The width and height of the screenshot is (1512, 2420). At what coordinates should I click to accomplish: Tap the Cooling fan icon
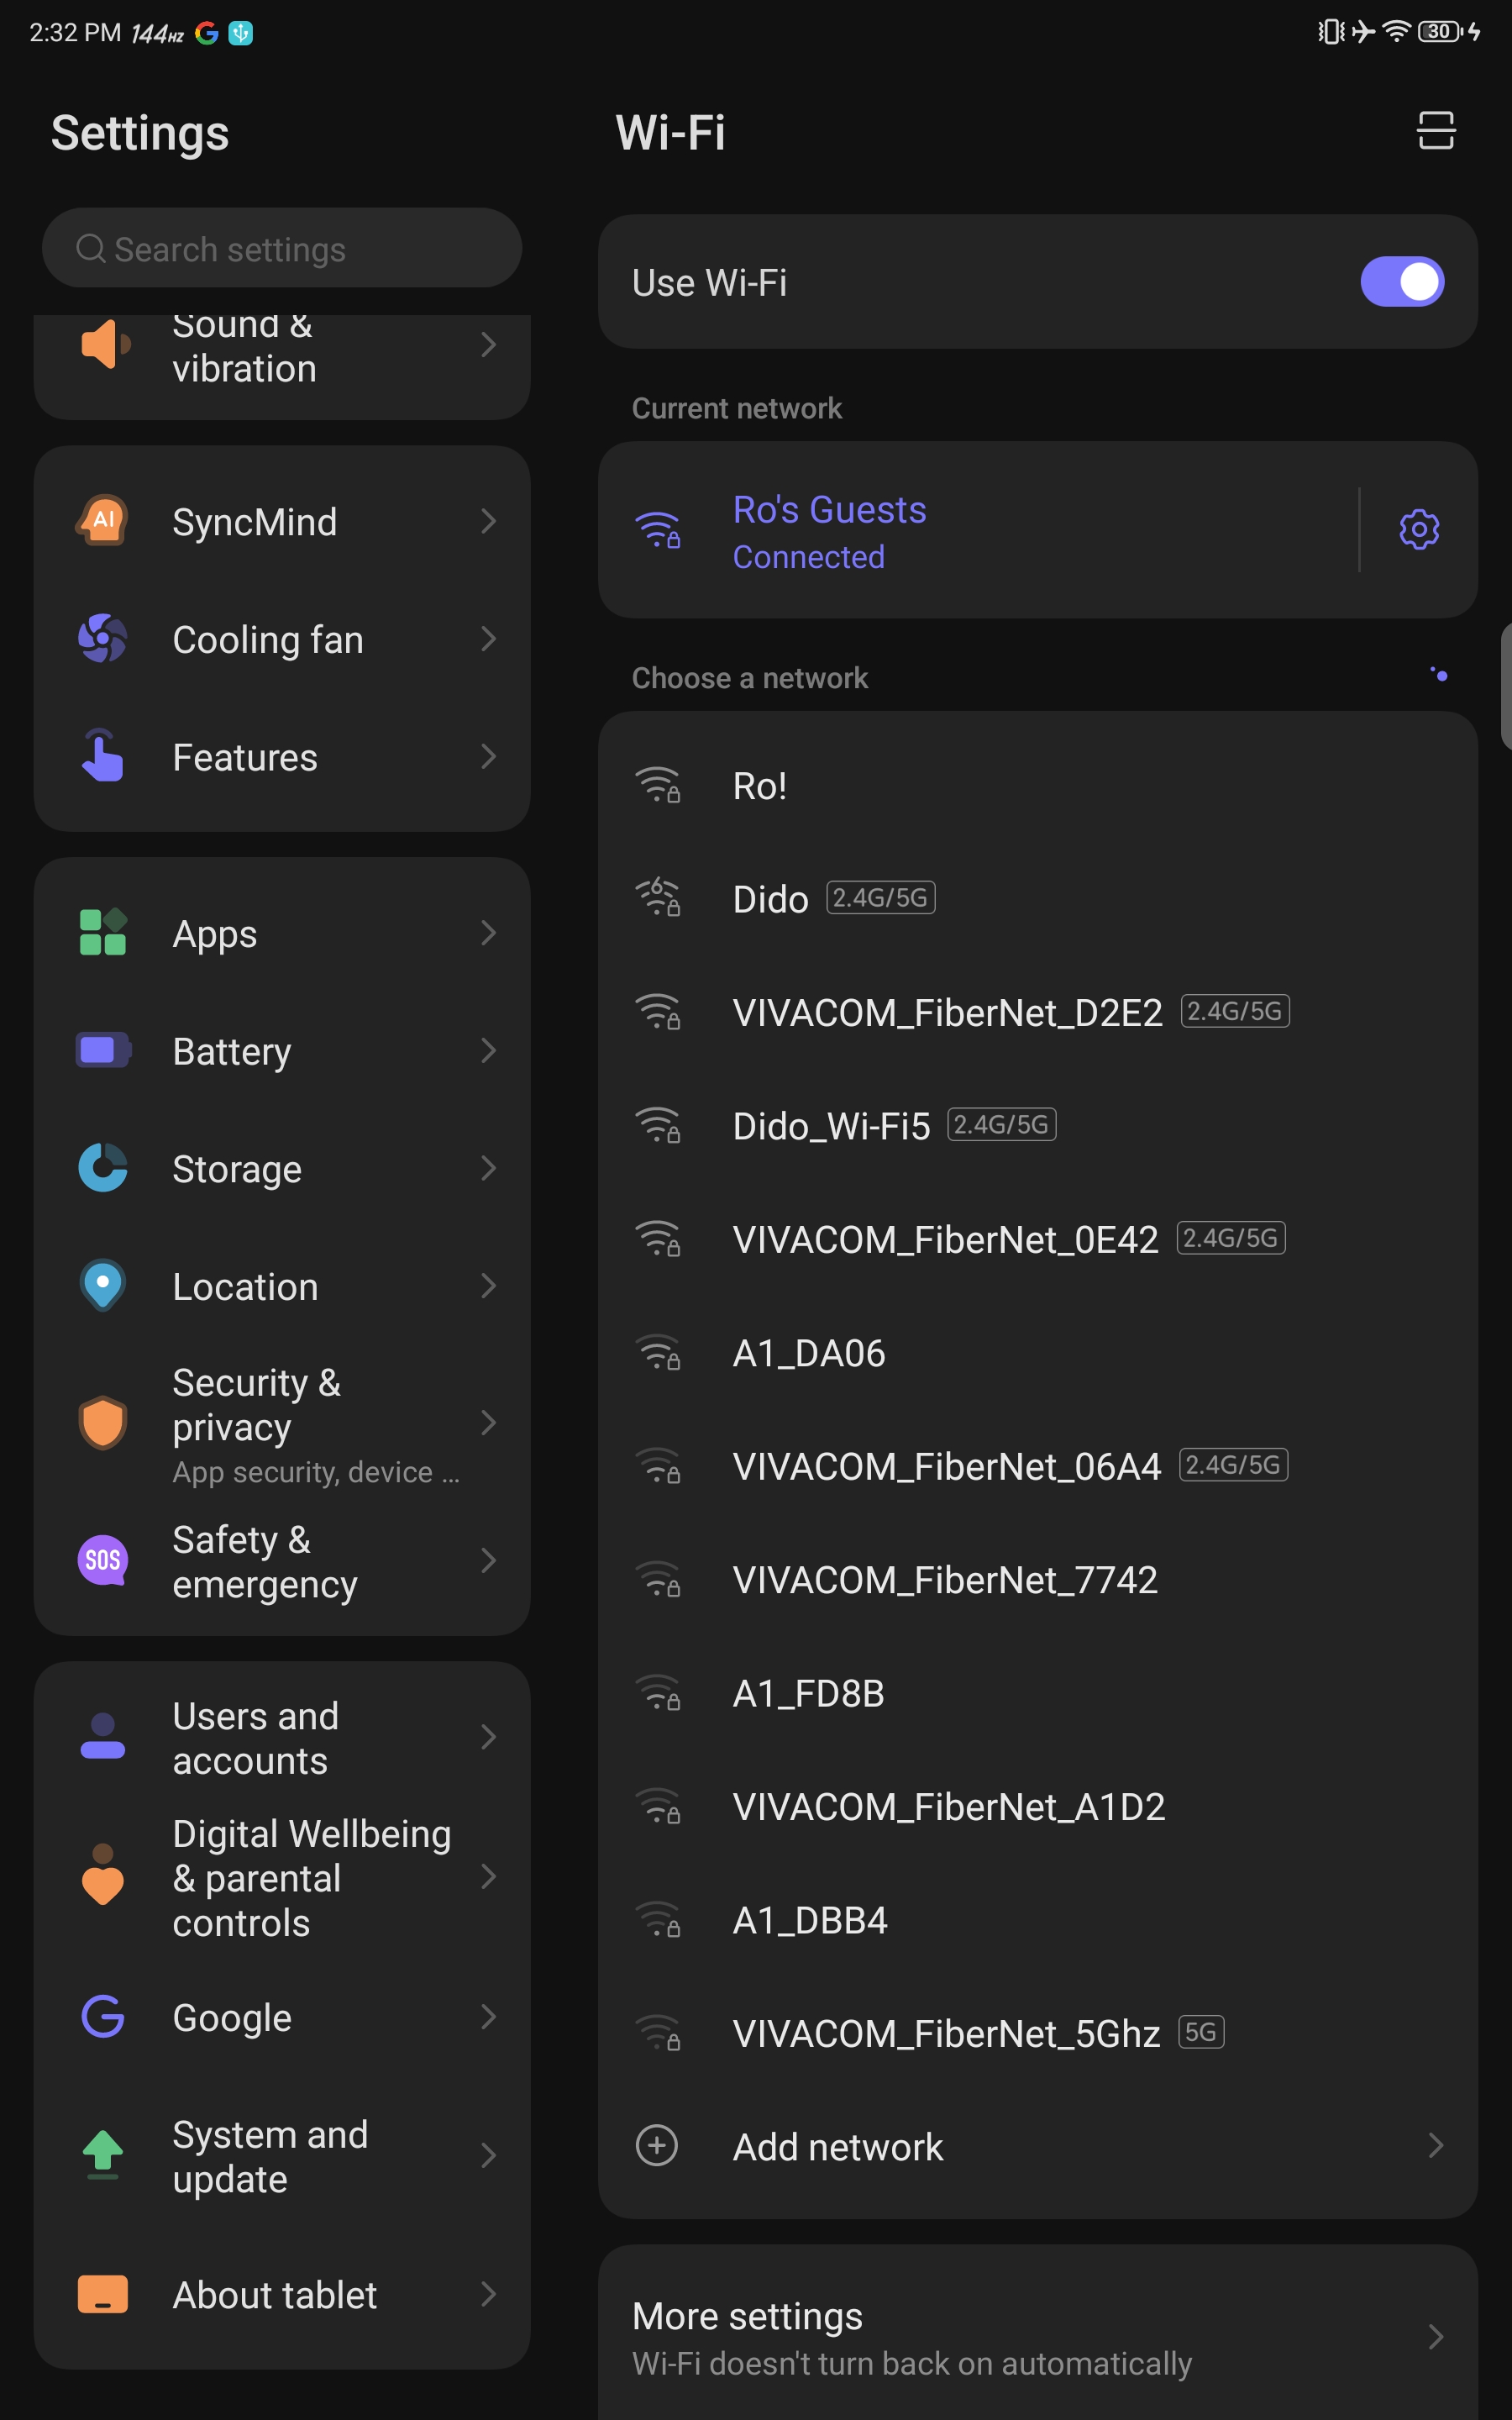pyautogui.click(x=103, y=639)
